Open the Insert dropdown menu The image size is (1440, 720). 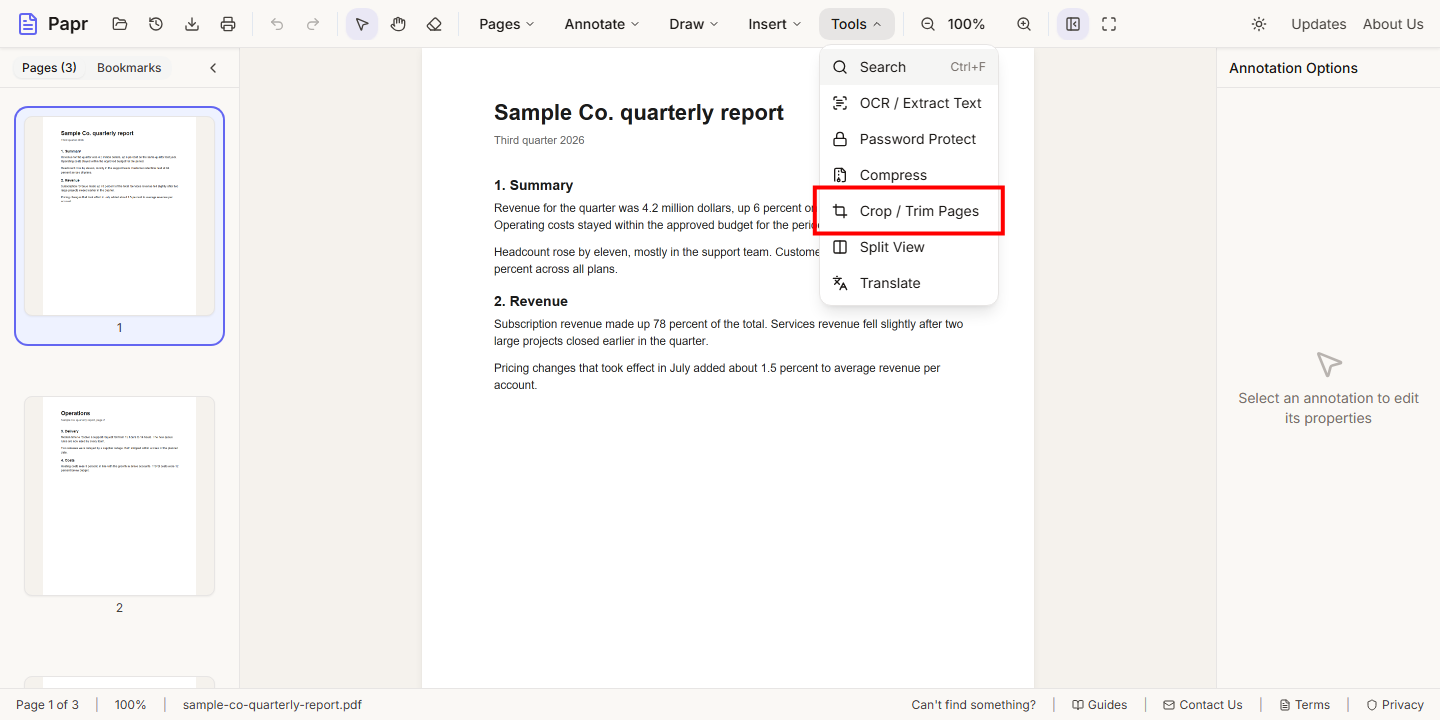coord(775,24)
